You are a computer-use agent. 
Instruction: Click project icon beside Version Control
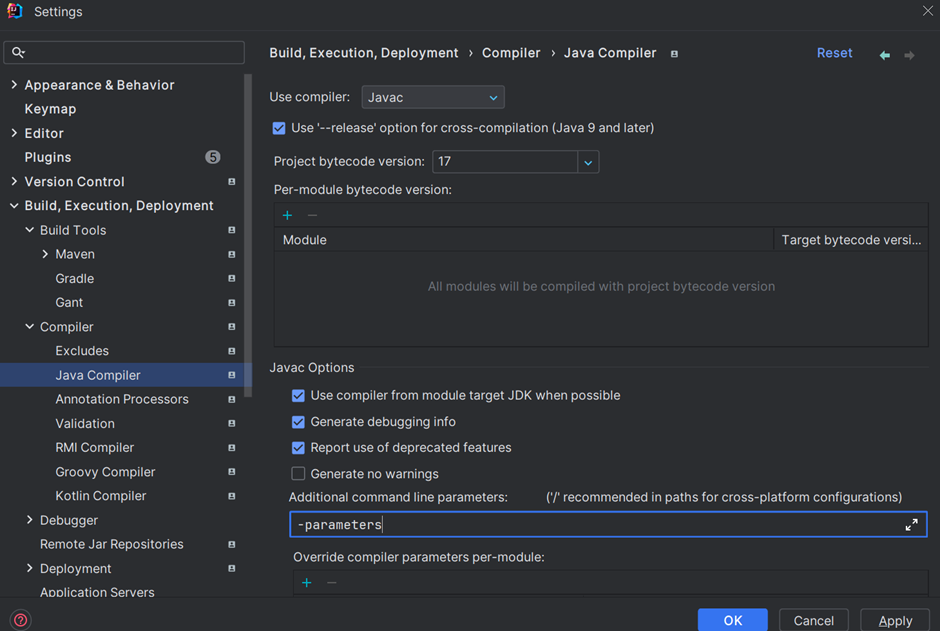point(231,182)
